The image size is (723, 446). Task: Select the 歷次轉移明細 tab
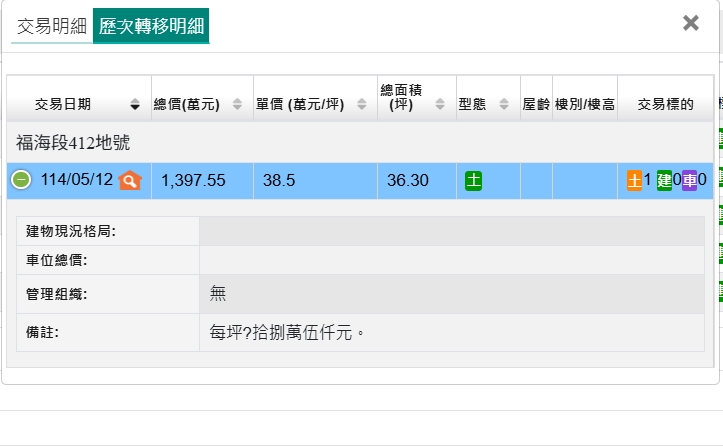click(x=151, y=27)
